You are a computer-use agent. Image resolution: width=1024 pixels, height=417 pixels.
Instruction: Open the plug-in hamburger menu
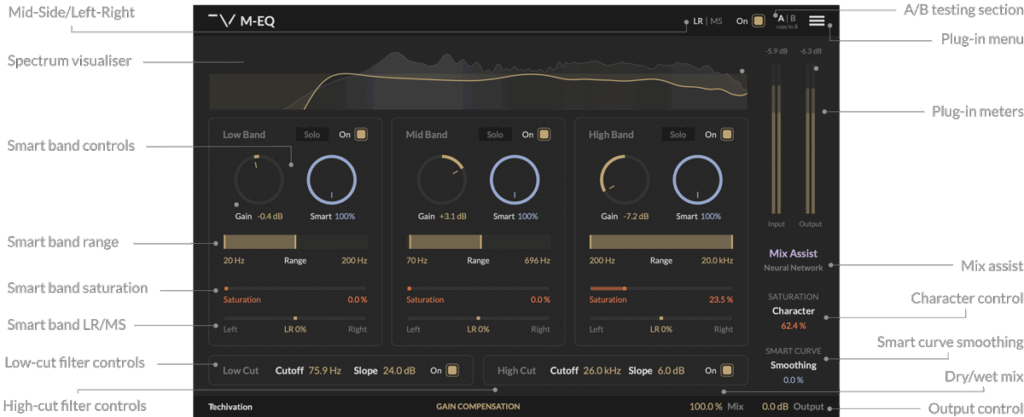pos(816,20)
